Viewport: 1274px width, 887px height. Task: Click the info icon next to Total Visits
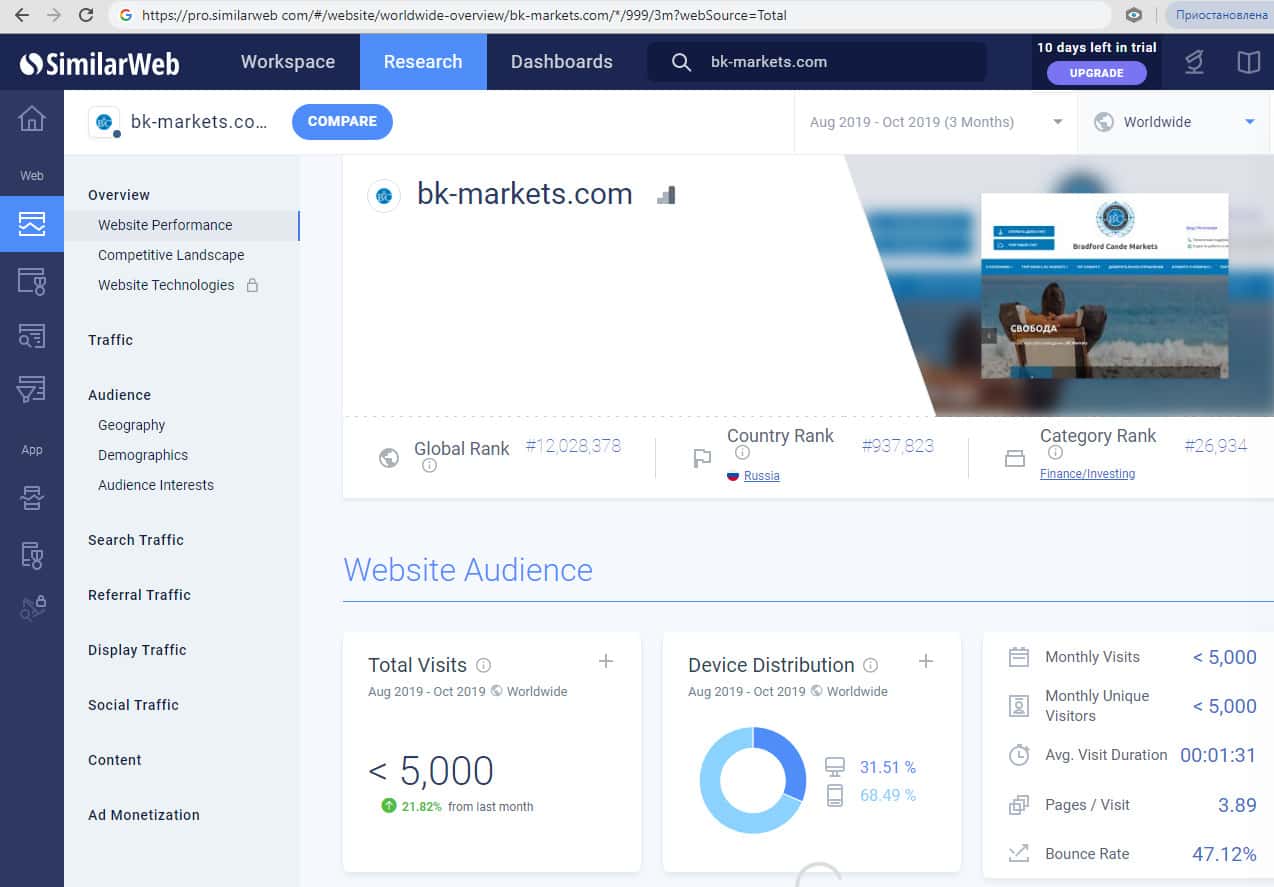484,665
